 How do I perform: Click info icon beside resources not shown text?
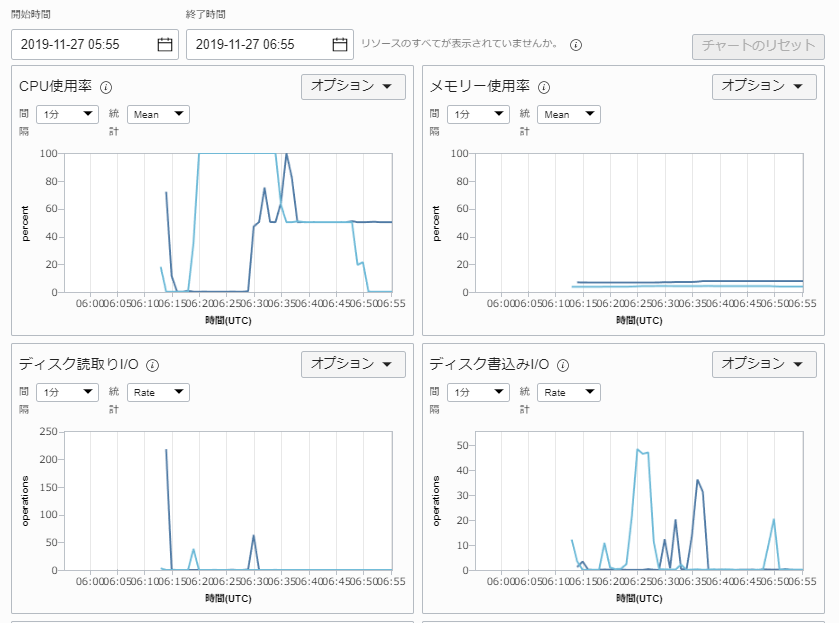point(576,45)
